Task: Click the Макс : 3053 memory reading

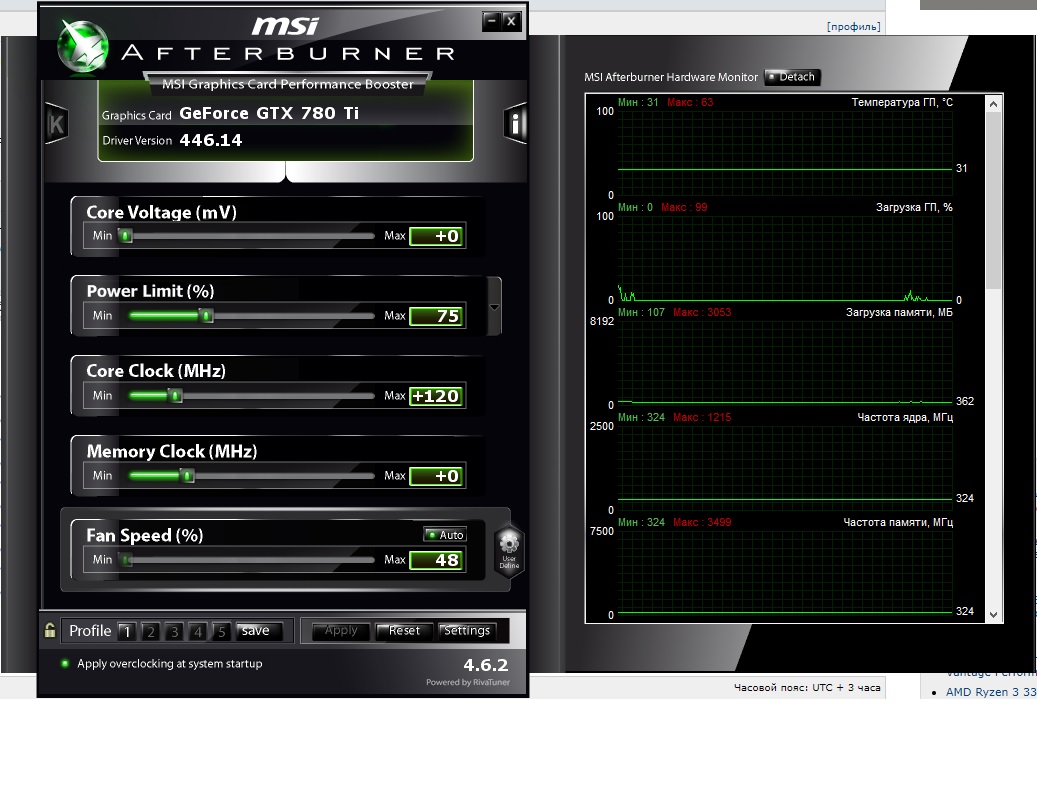Action: (702, 312)
